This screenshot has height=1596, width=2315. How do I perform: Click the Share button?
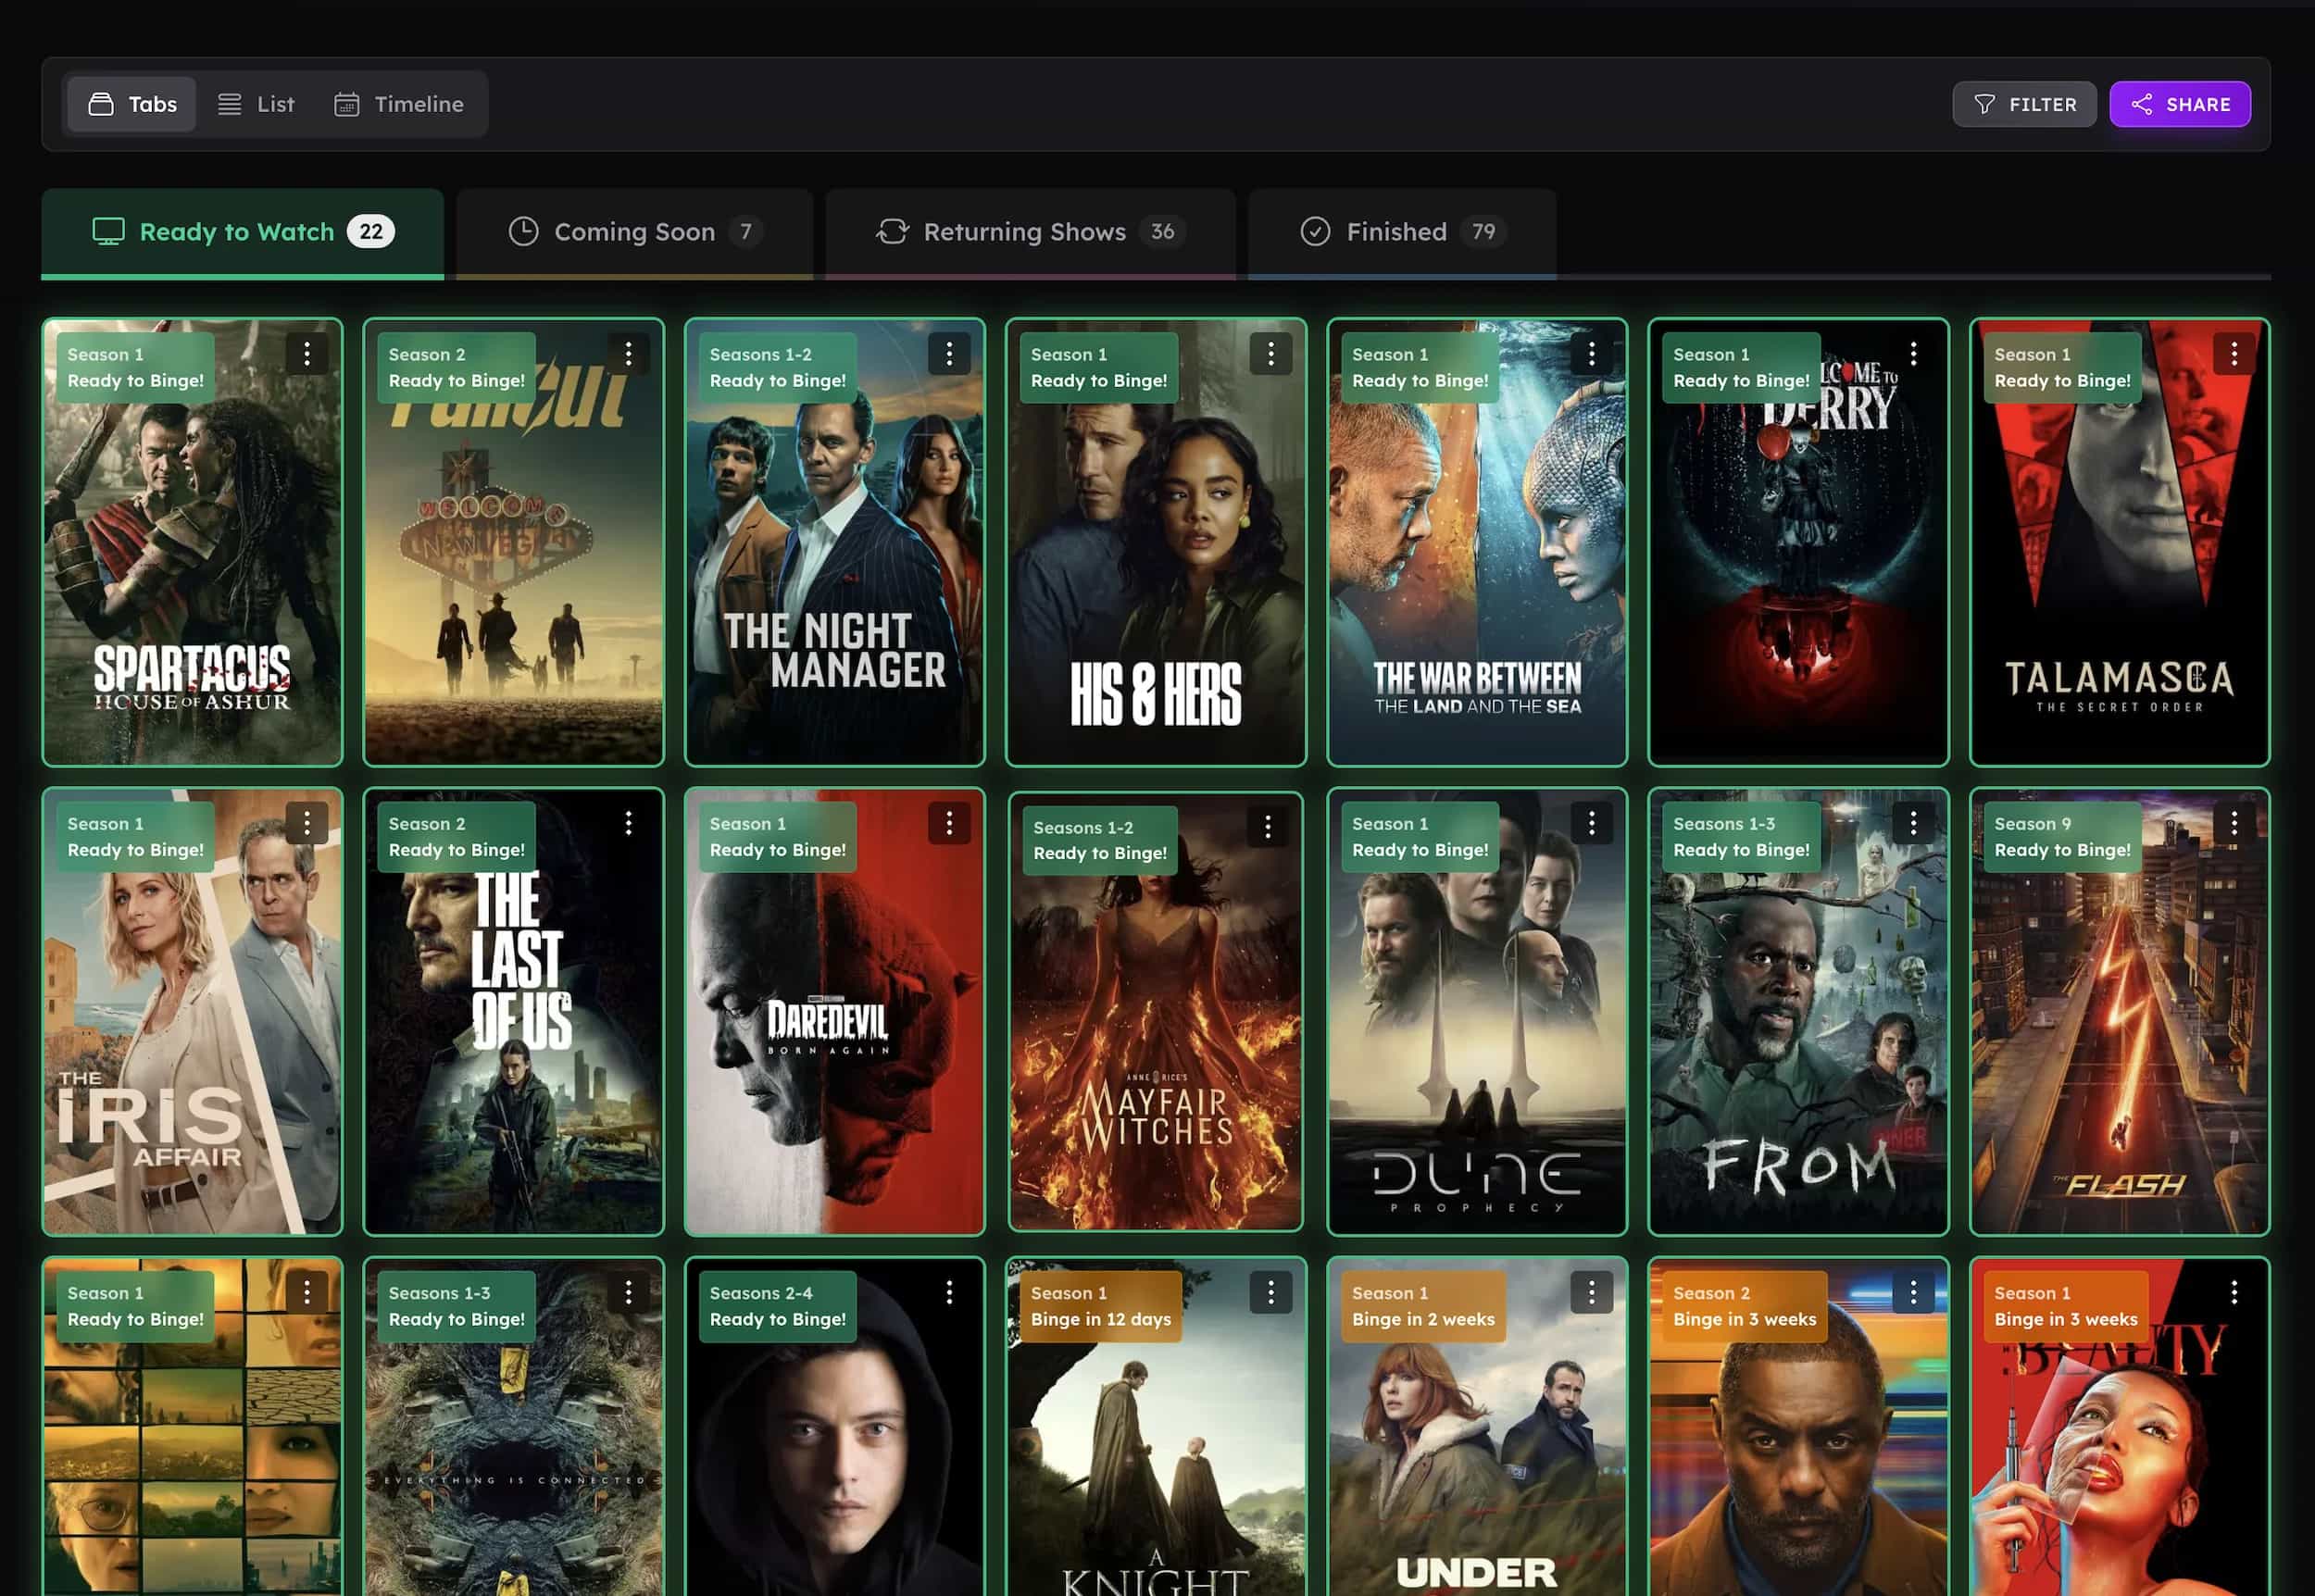tap(2180, 103)
